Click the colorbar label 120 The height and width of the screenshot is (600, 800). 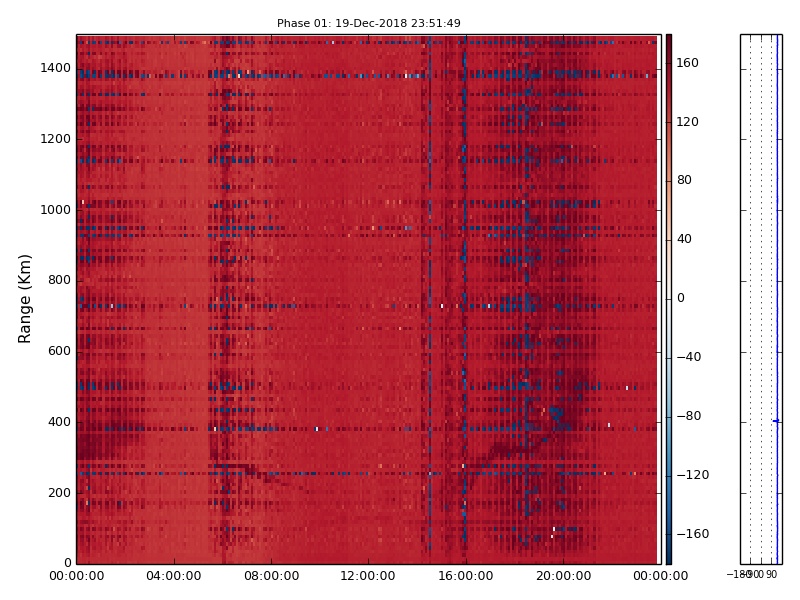tap(687, 121)
